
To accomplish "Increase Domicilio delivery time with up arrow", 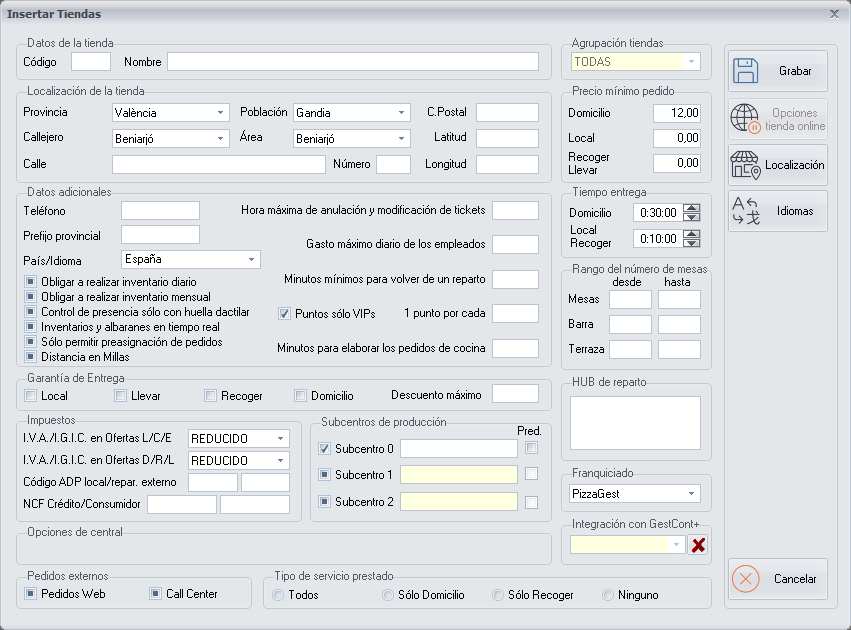I will click(x=692, y=208).
